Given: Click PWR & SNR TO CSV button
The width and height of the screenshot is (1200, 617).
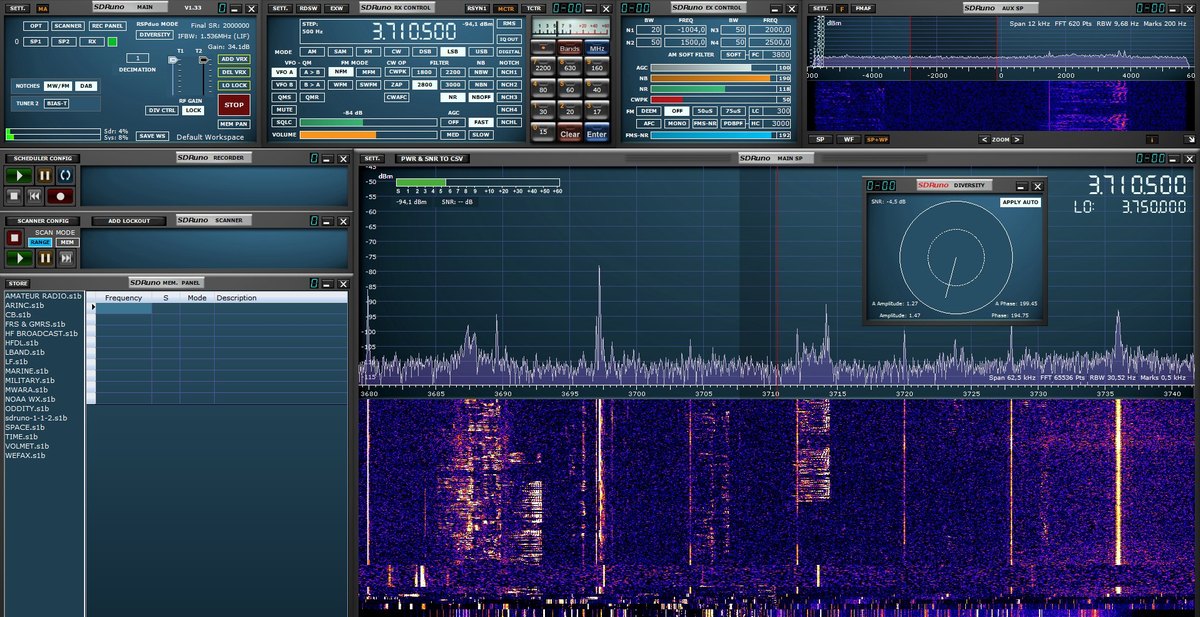Looking at the screenshot, I should pyautogui.click(x=432, y=158).
